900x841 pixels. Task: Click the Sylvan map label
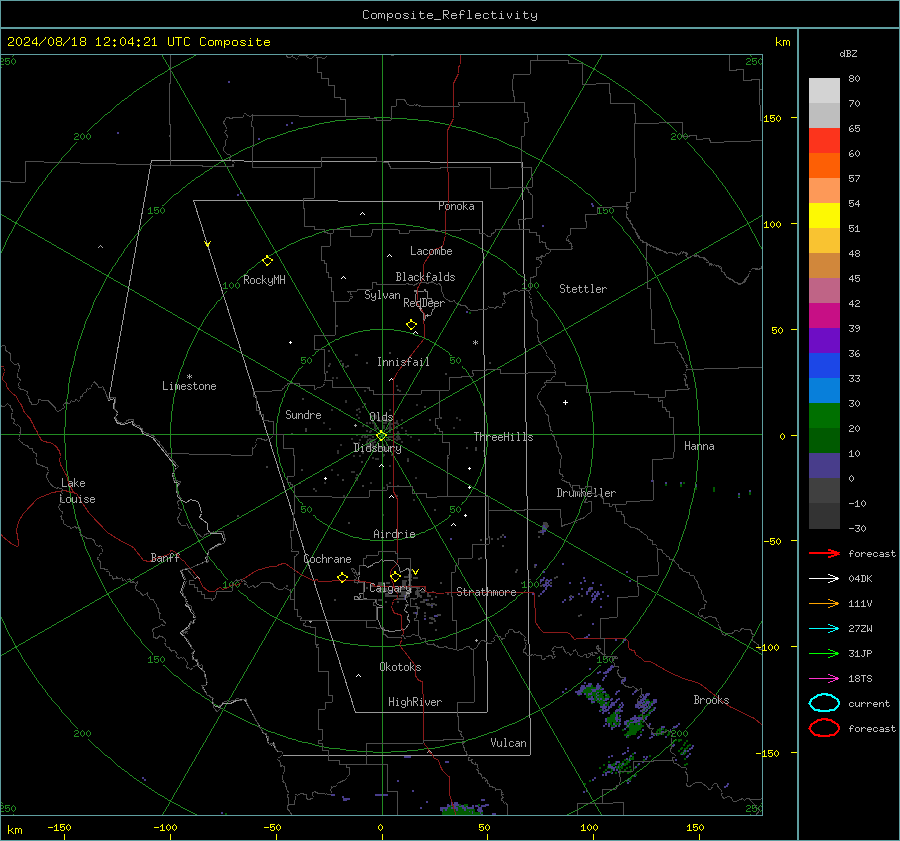coord(382,295)
